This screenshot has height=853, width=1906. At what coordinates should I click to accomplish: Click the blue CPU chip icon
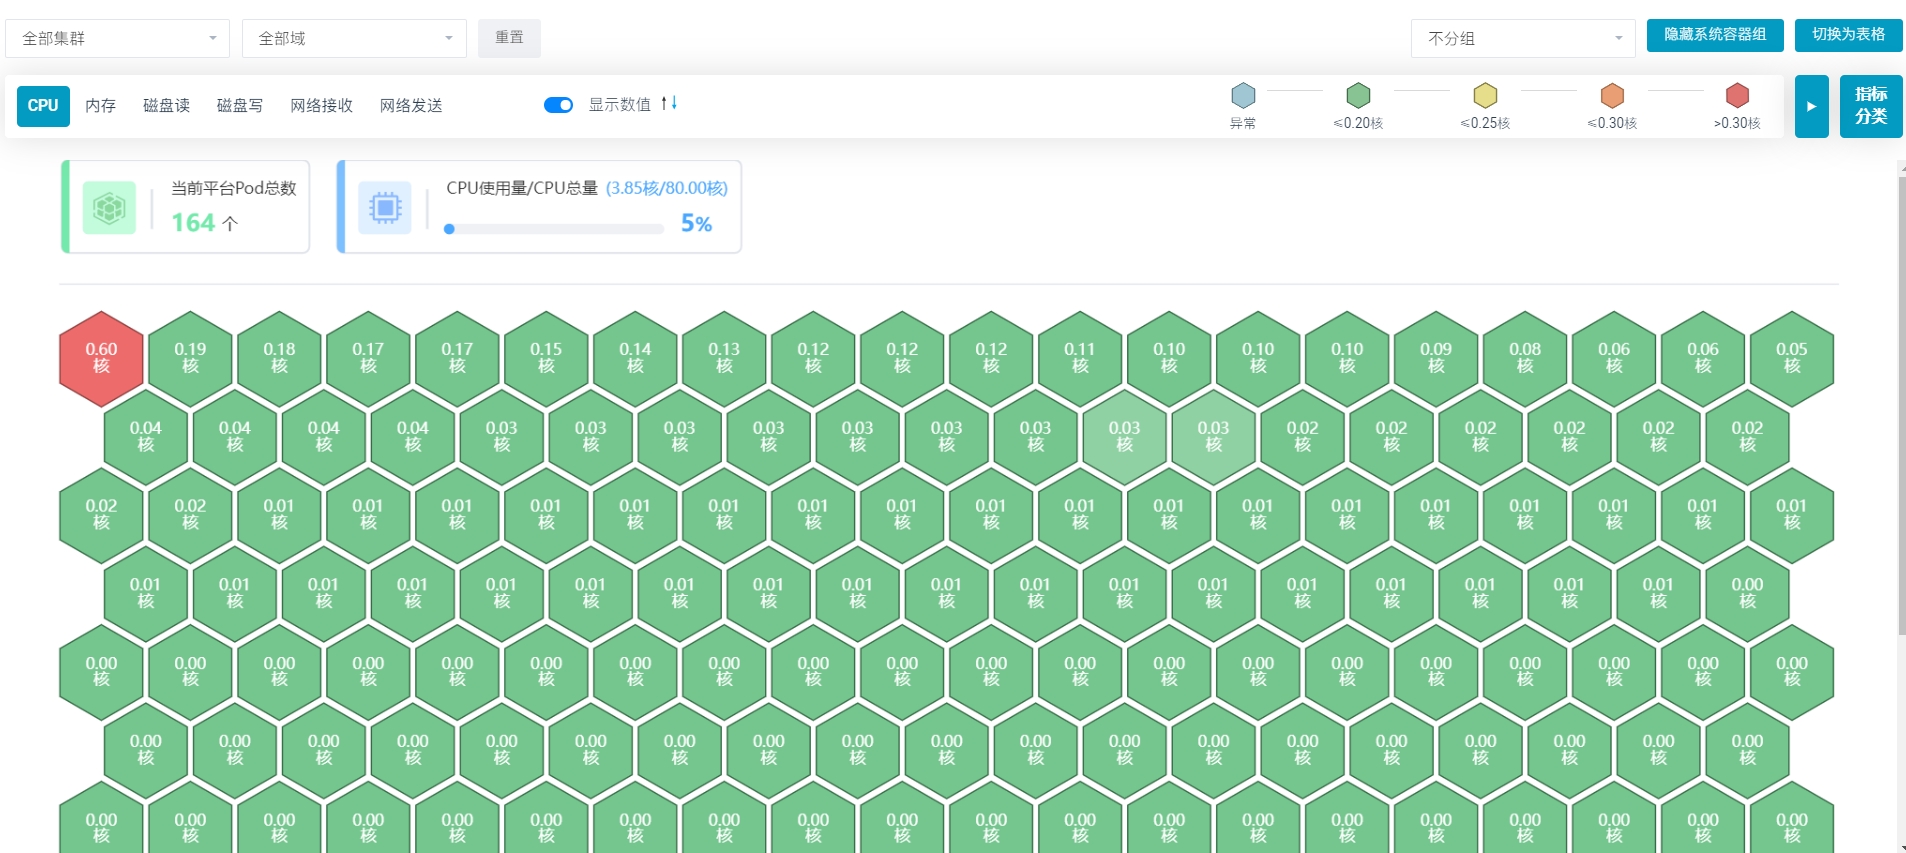(385, 207)
